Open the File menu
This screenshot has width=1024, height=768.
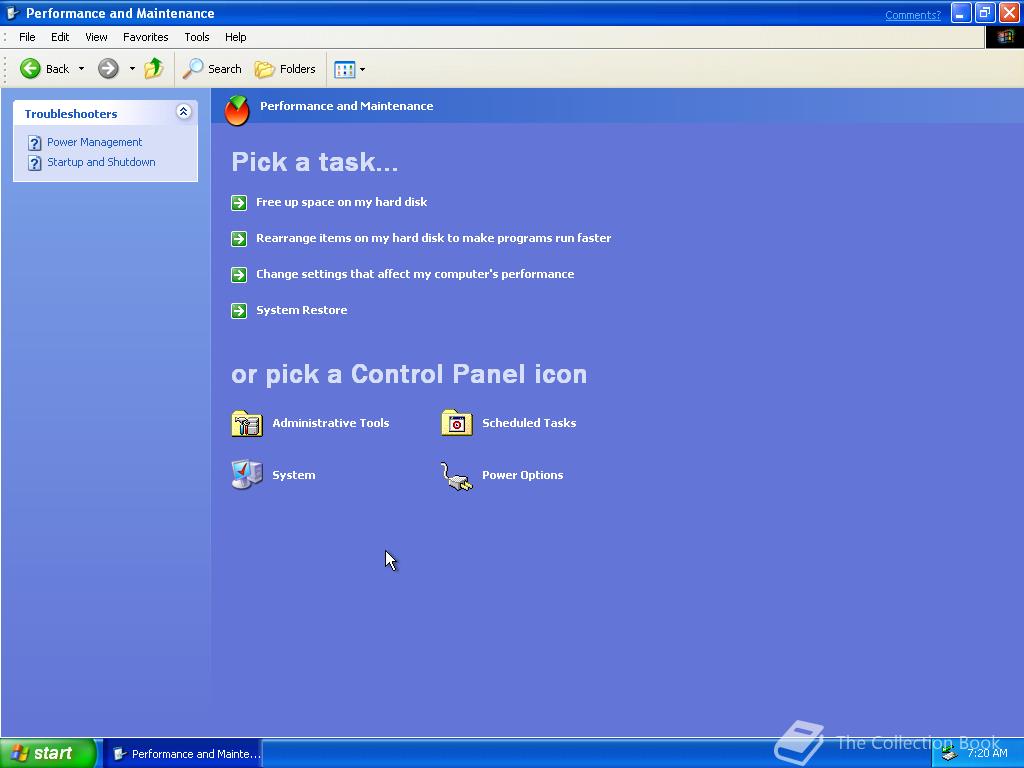[x=27, y=37]
